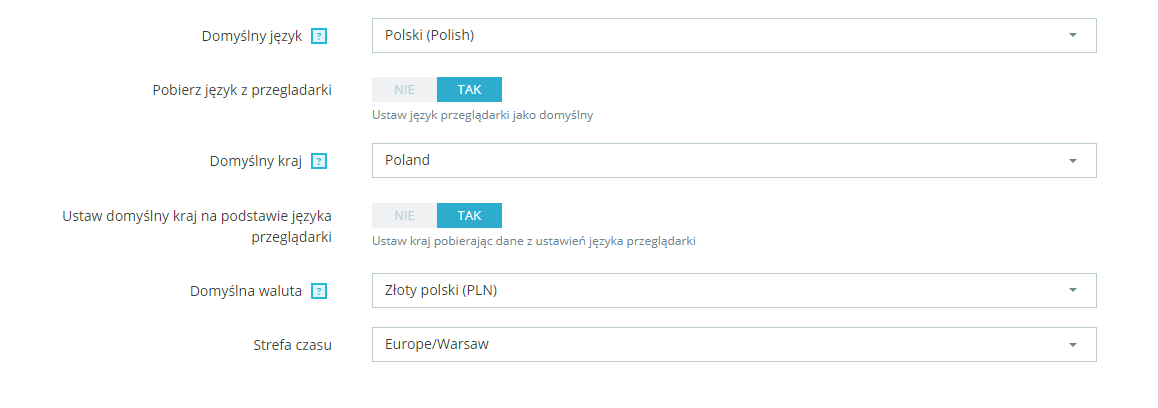Set Pobierz język z przegladarki to NIE
Viewport: 1158px width, 408px height.
[404, 89]
